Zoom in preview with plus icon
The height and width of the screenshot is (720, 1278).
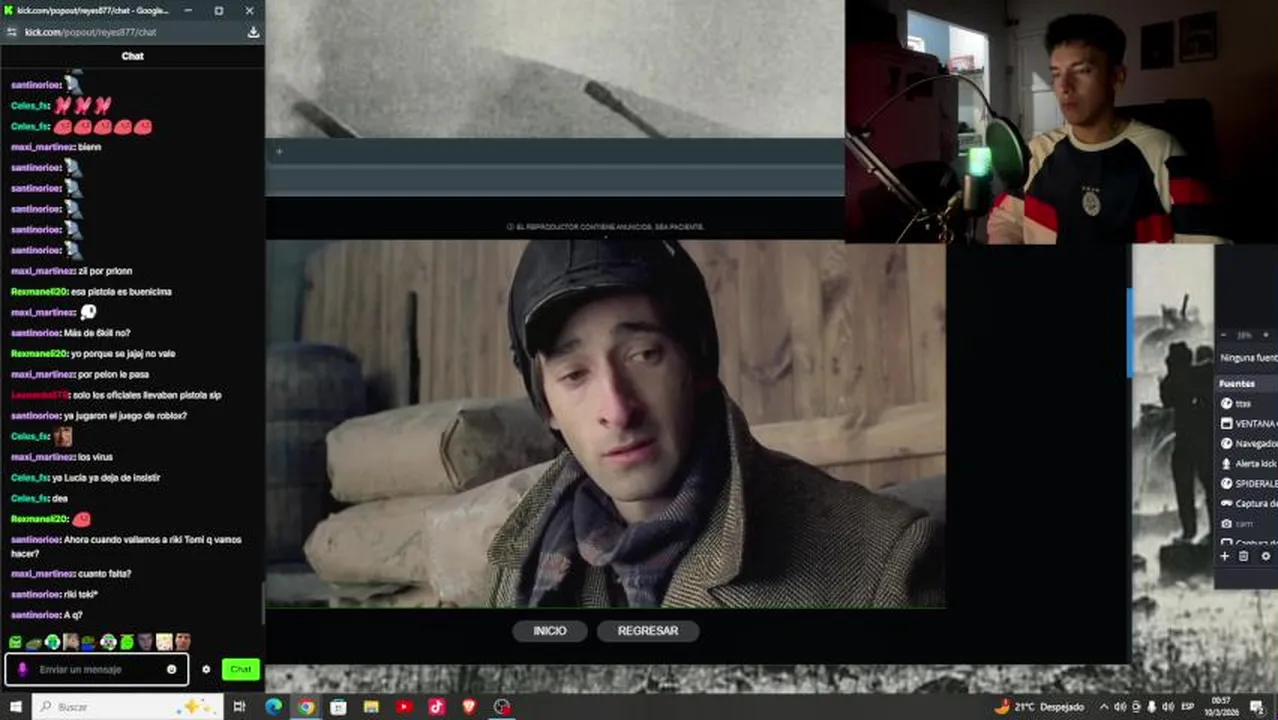[1266, 335]
